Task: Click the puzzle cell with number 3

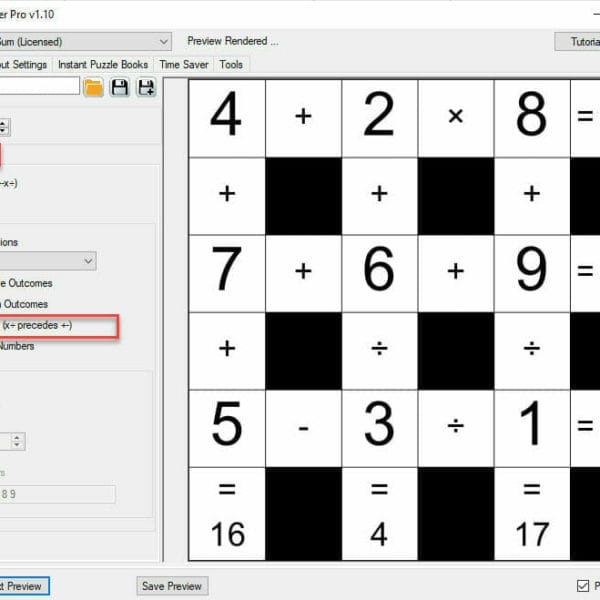Action: [x=380, y=428]
